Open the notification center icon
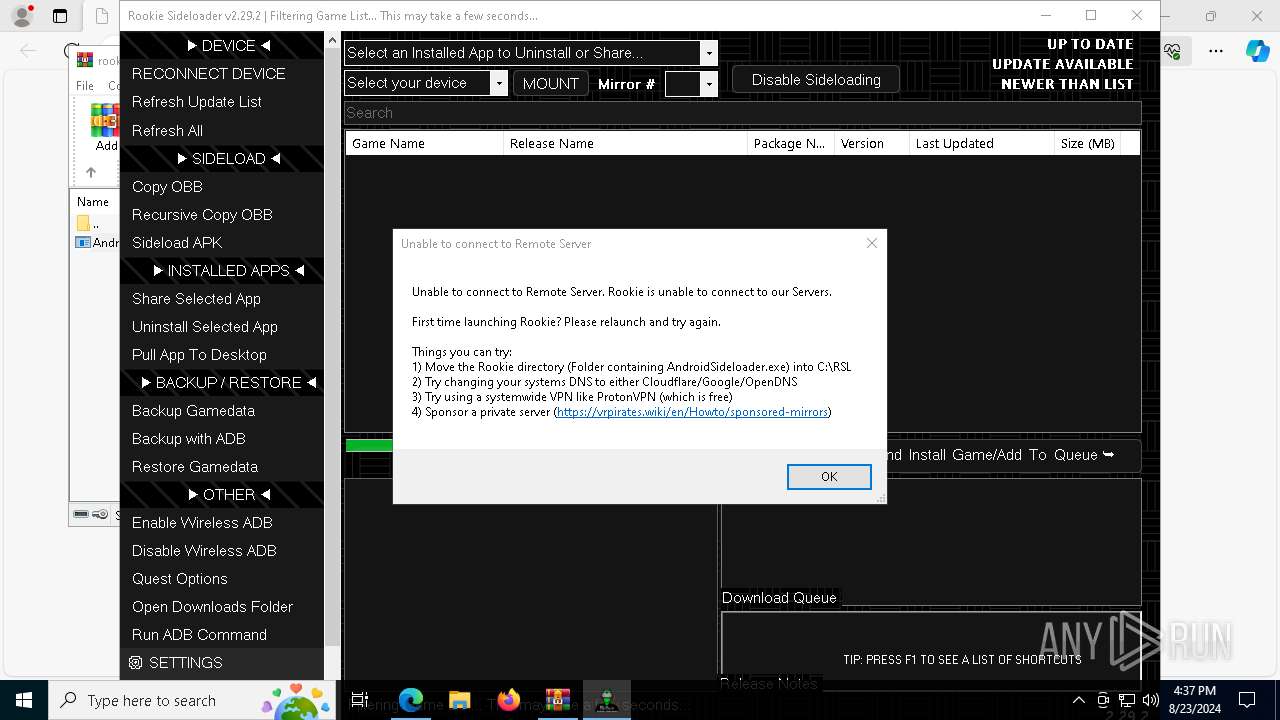This screenshot has height=720, width=1280. click(1247, 700)
